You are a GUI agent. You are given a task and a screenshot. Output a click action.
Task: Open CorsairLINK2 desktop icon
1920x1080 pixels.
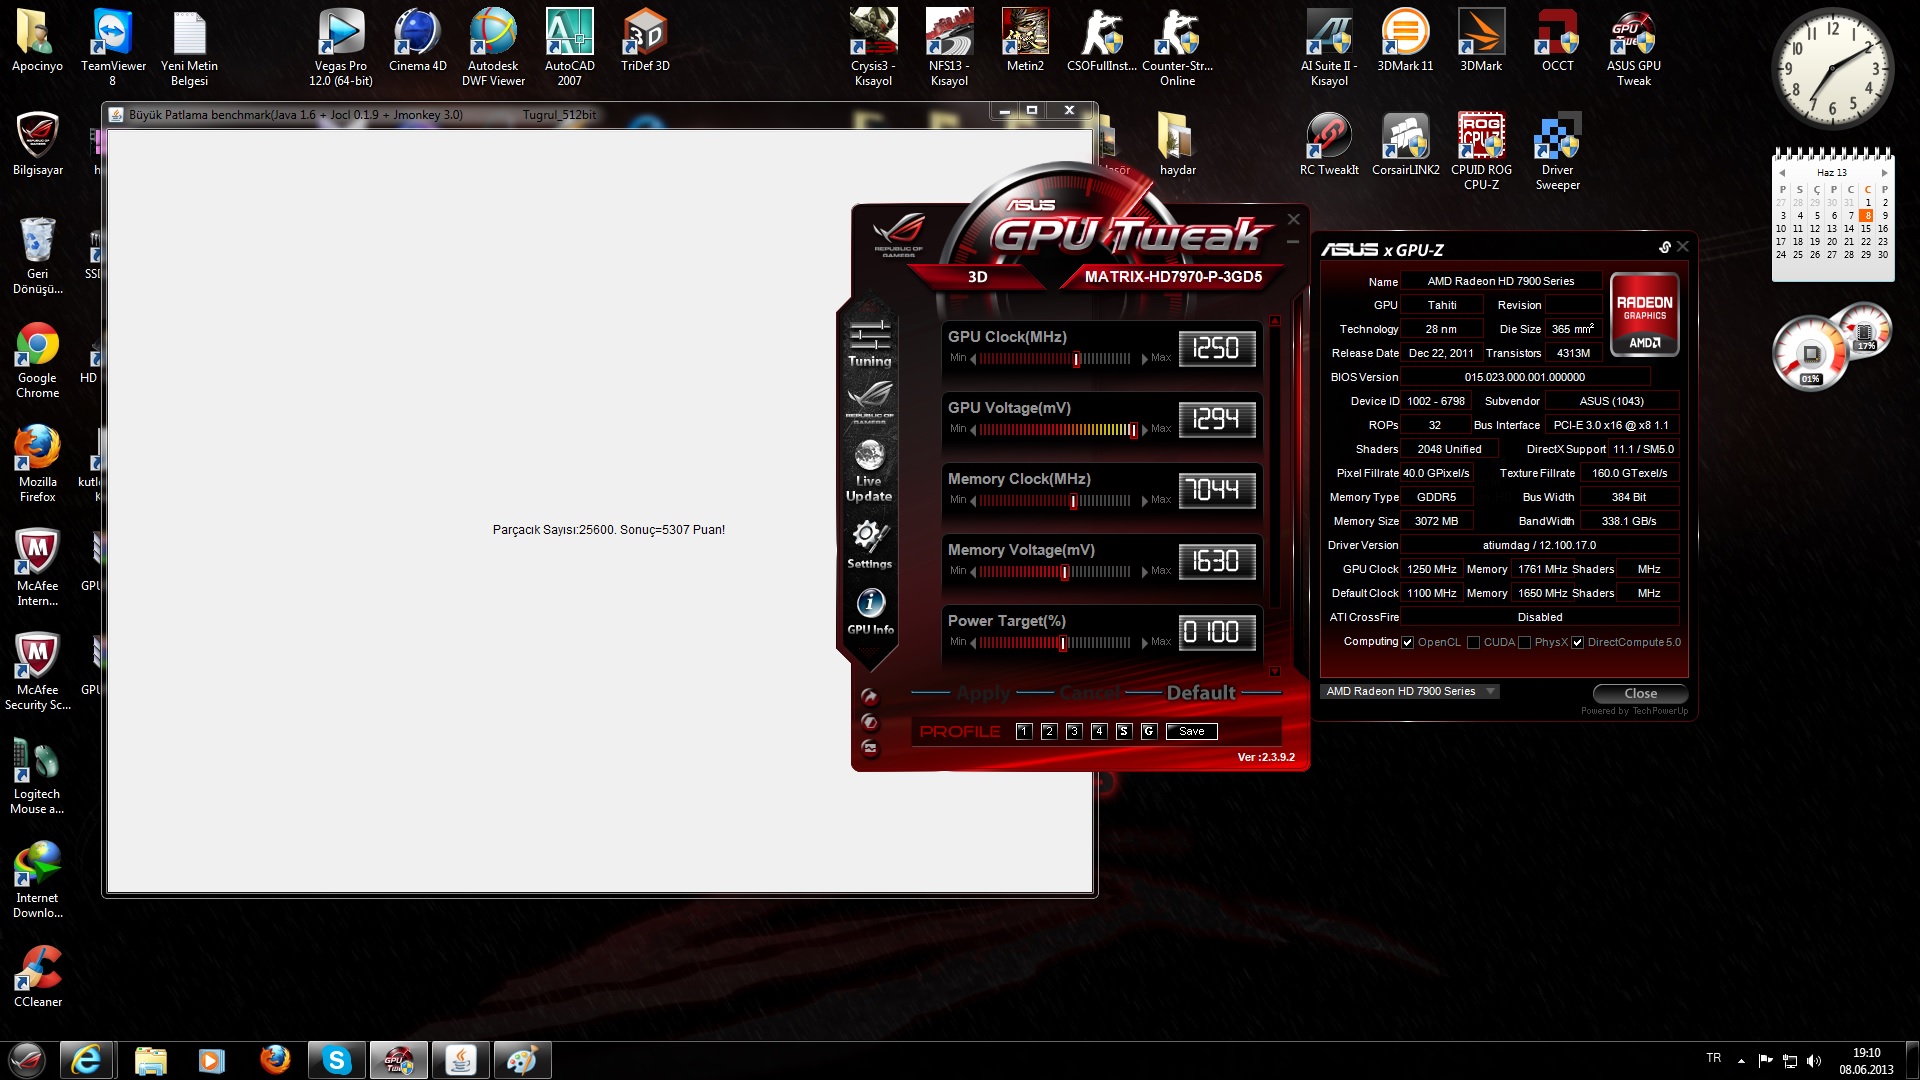click(1405, 144)
